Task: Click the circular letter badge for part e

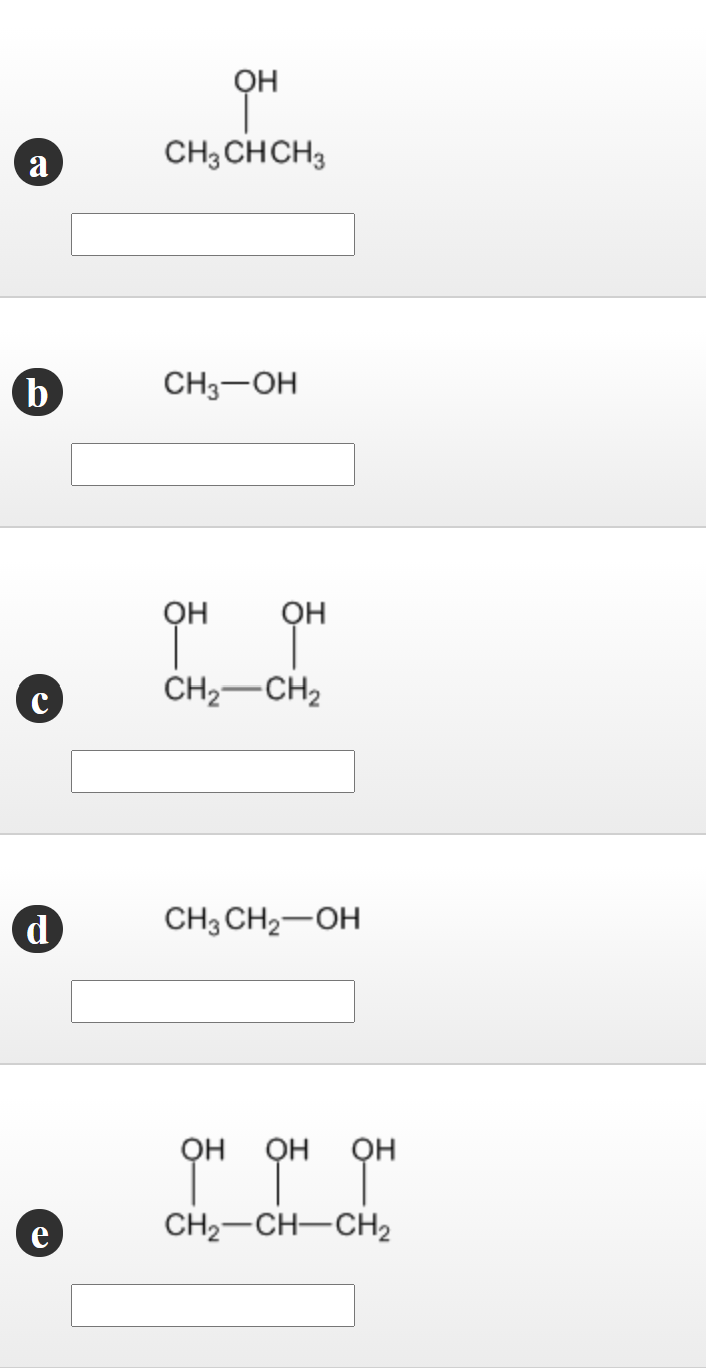Action: coord(37,1232)
